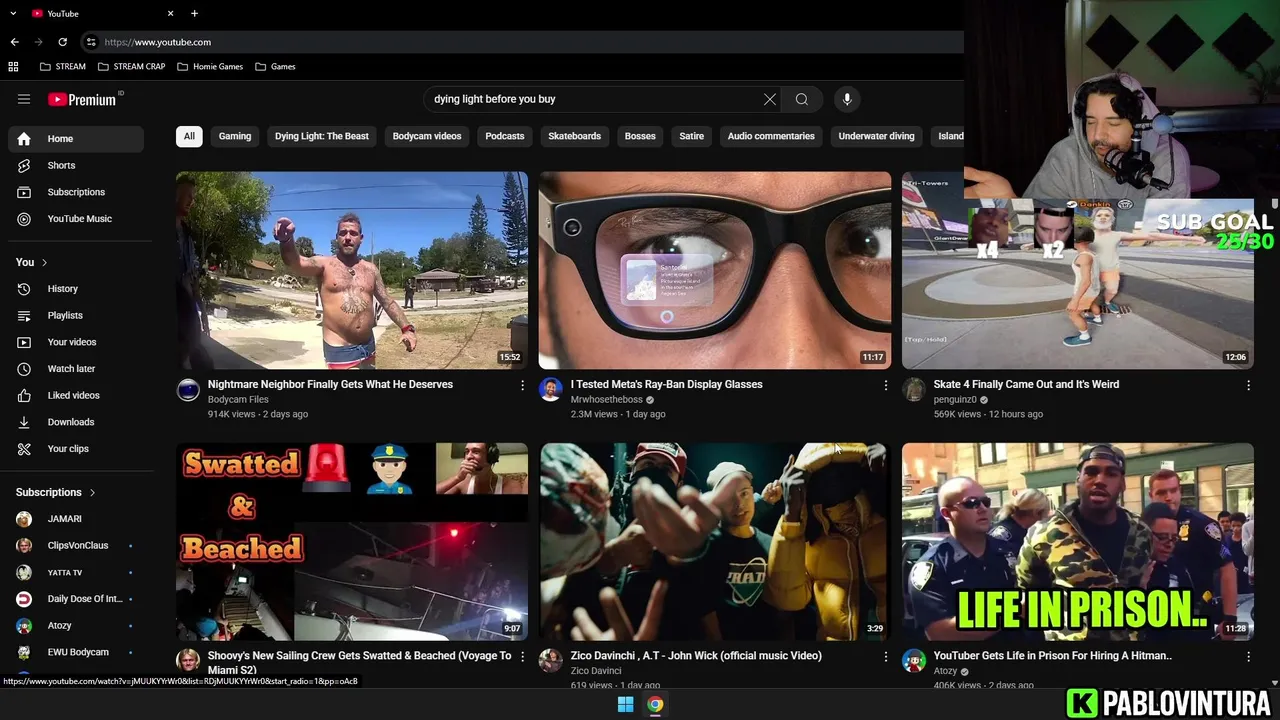The height and width of the screenshot is (720, 1280).
Task: Open JAMARI channel subscription
Action: click(76, 519)
